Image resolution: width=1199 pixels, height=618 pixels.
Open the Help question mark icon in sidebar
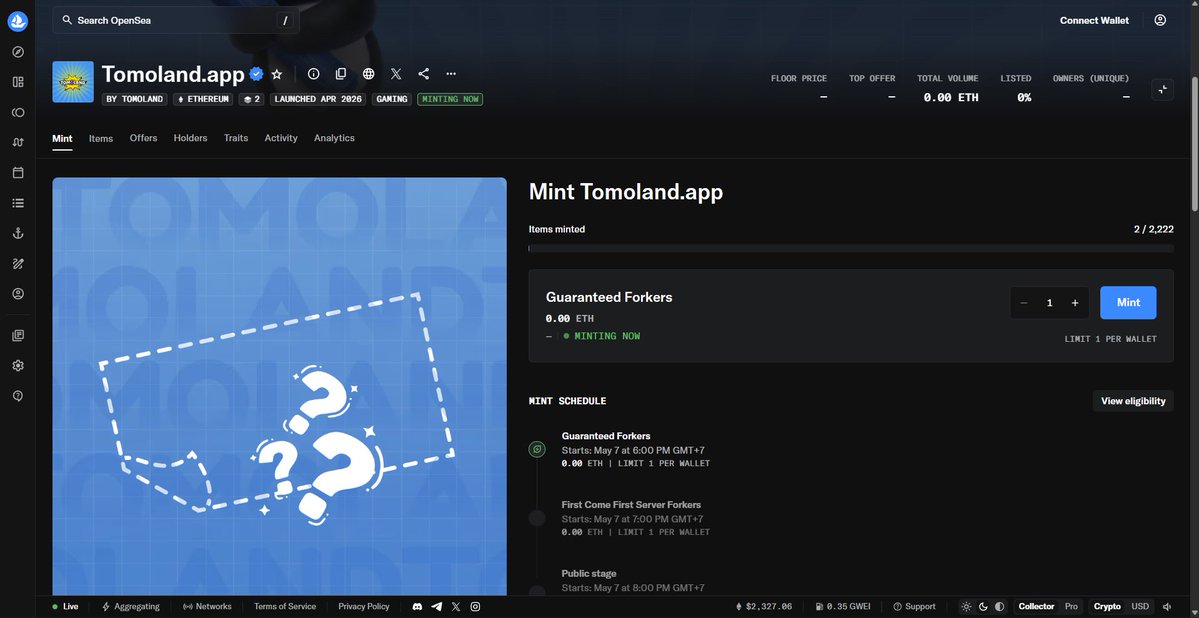tap(18, 395)
